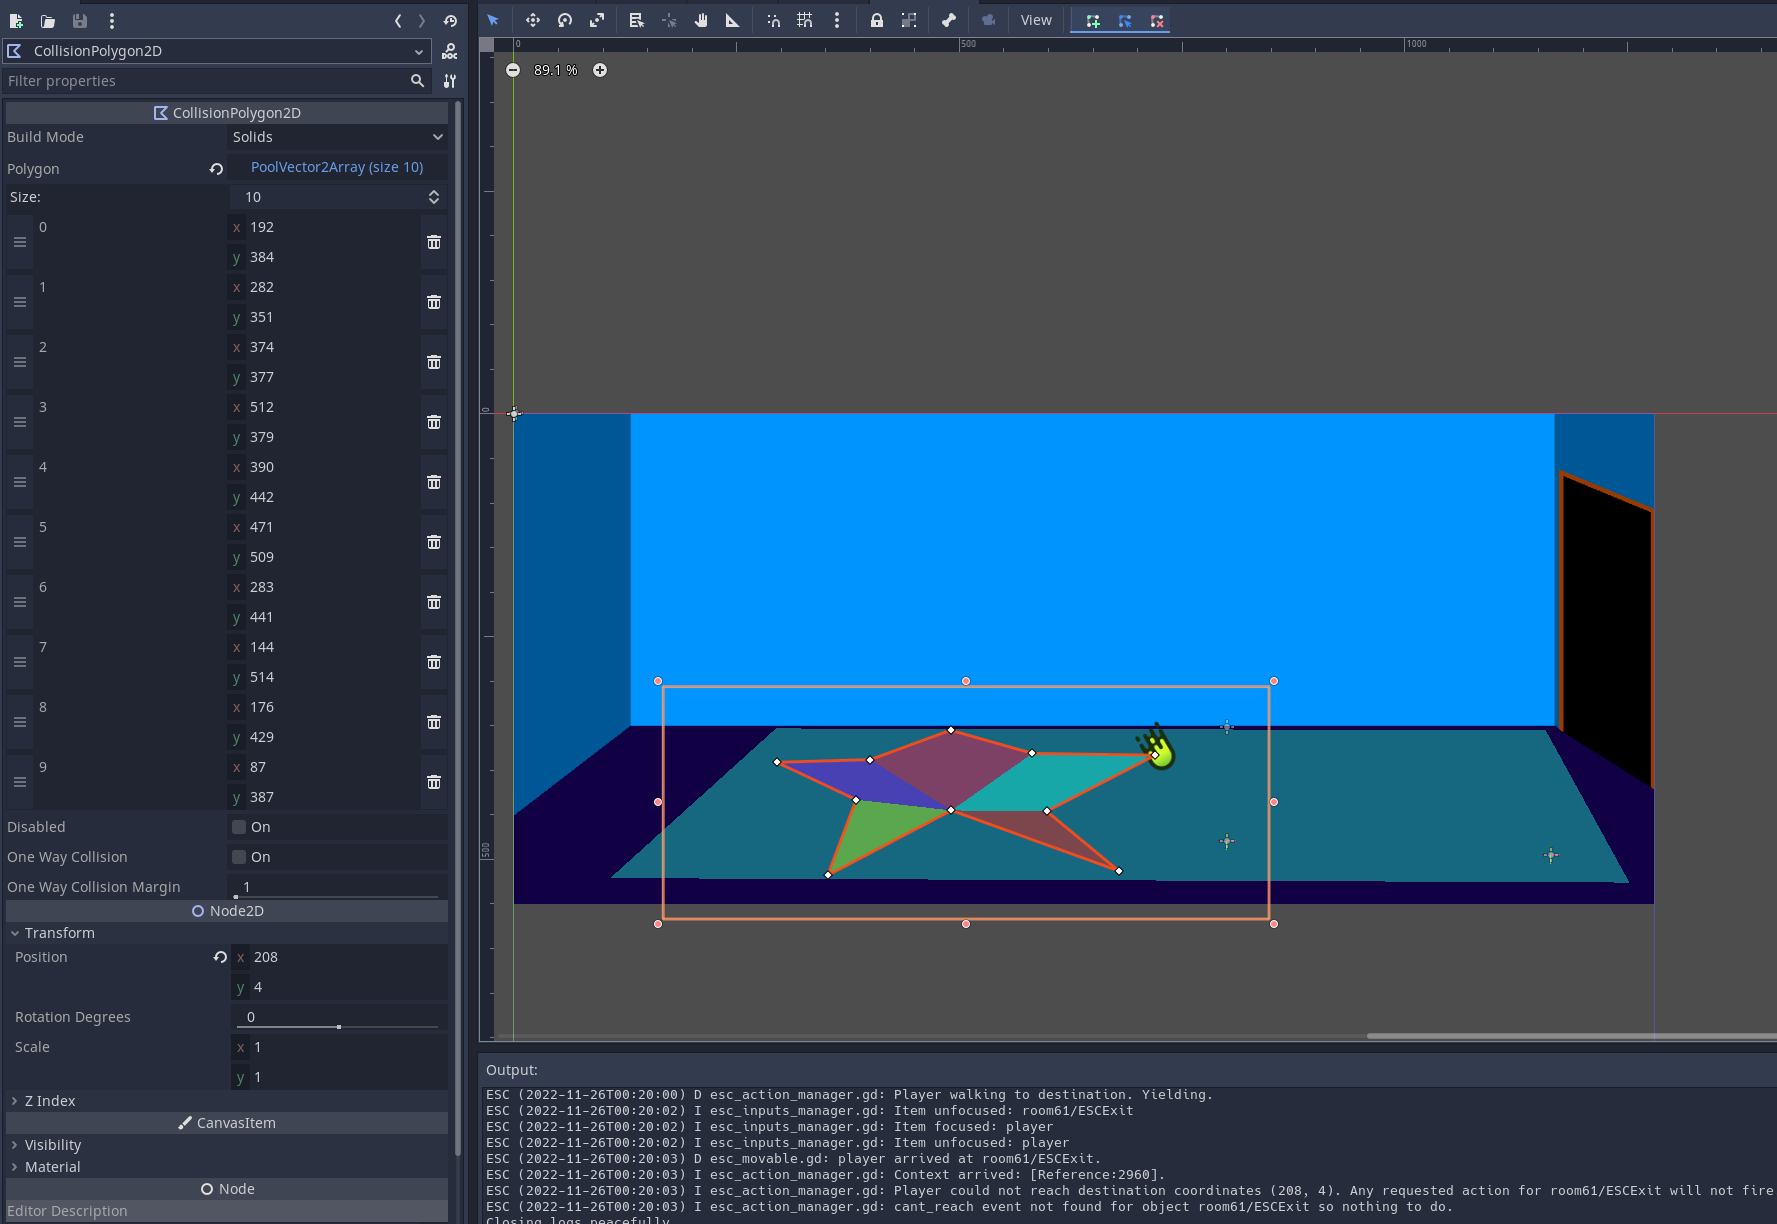This screenshot has height=1224, width=1777.
Task: Select the red delete-points polygon mode
Action: pos(1157,20)
